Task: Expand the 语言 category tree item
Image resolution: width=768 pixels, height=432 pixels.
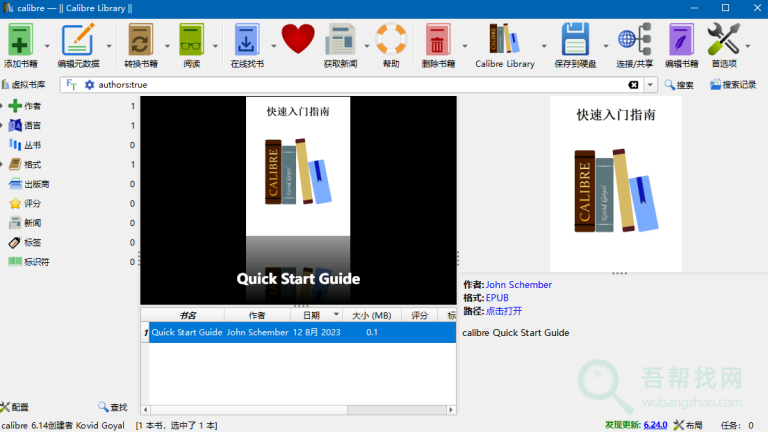Action: 4,126
